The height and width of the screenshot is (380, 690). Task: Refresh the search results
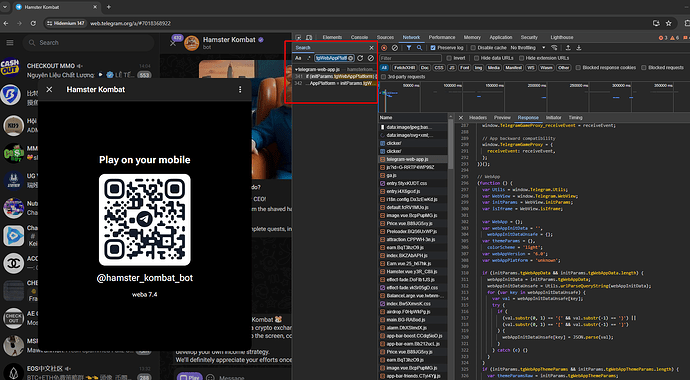pyautogui.click(x=360, y=58)
